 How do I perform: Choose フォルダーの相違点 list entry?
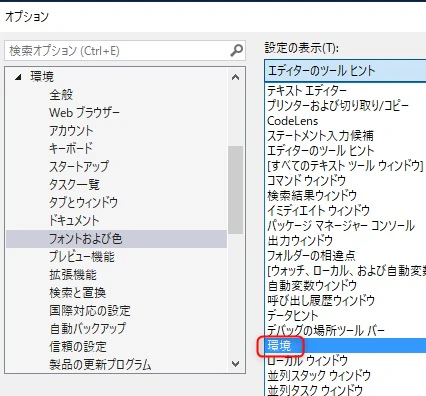(346, 255)
